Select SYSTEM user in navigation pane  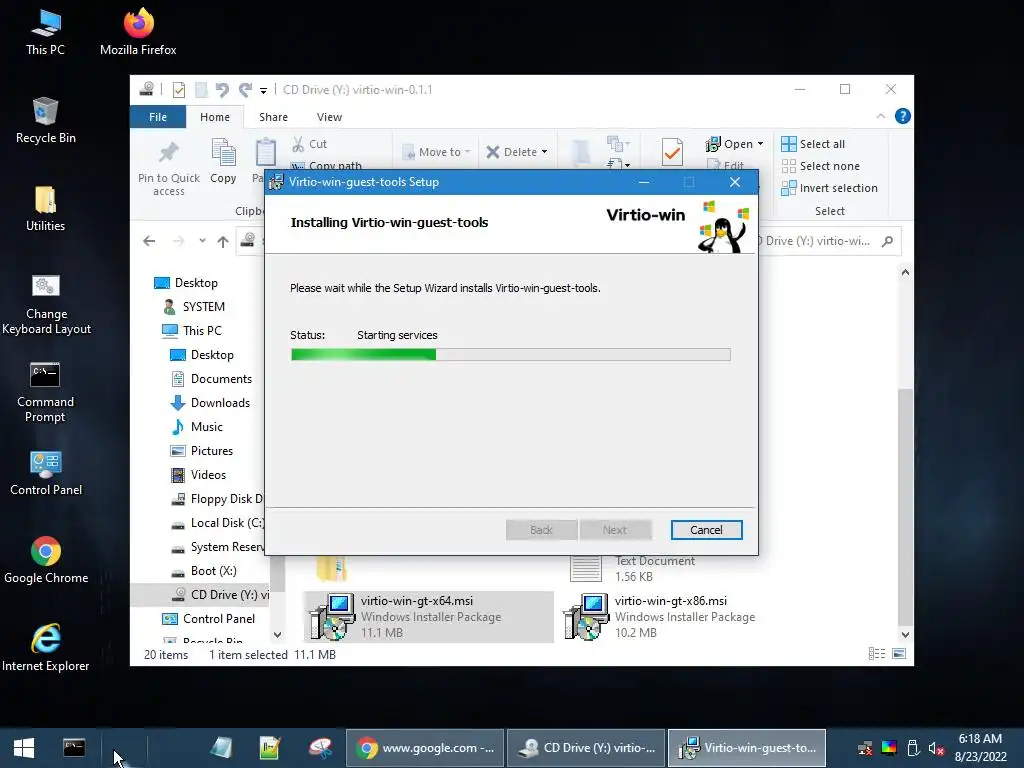click(193, 307)
